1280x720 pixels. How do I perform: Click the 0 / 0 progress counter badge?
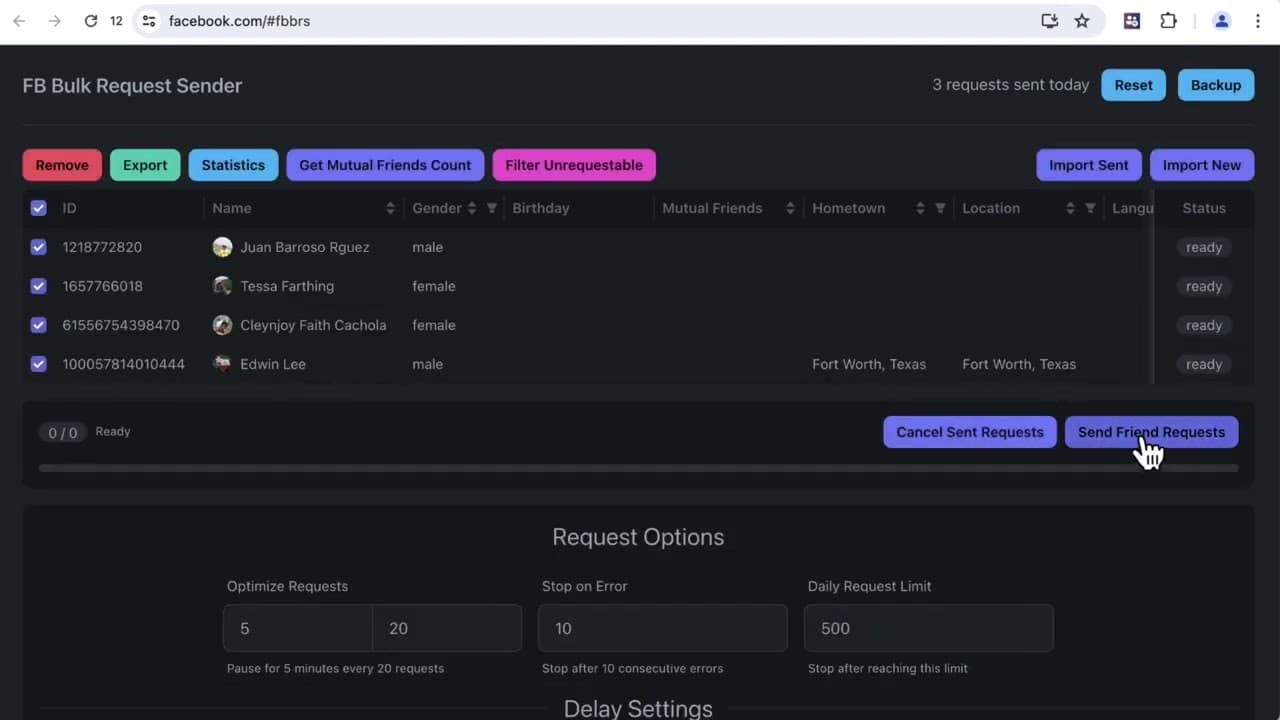coord(62,433)
